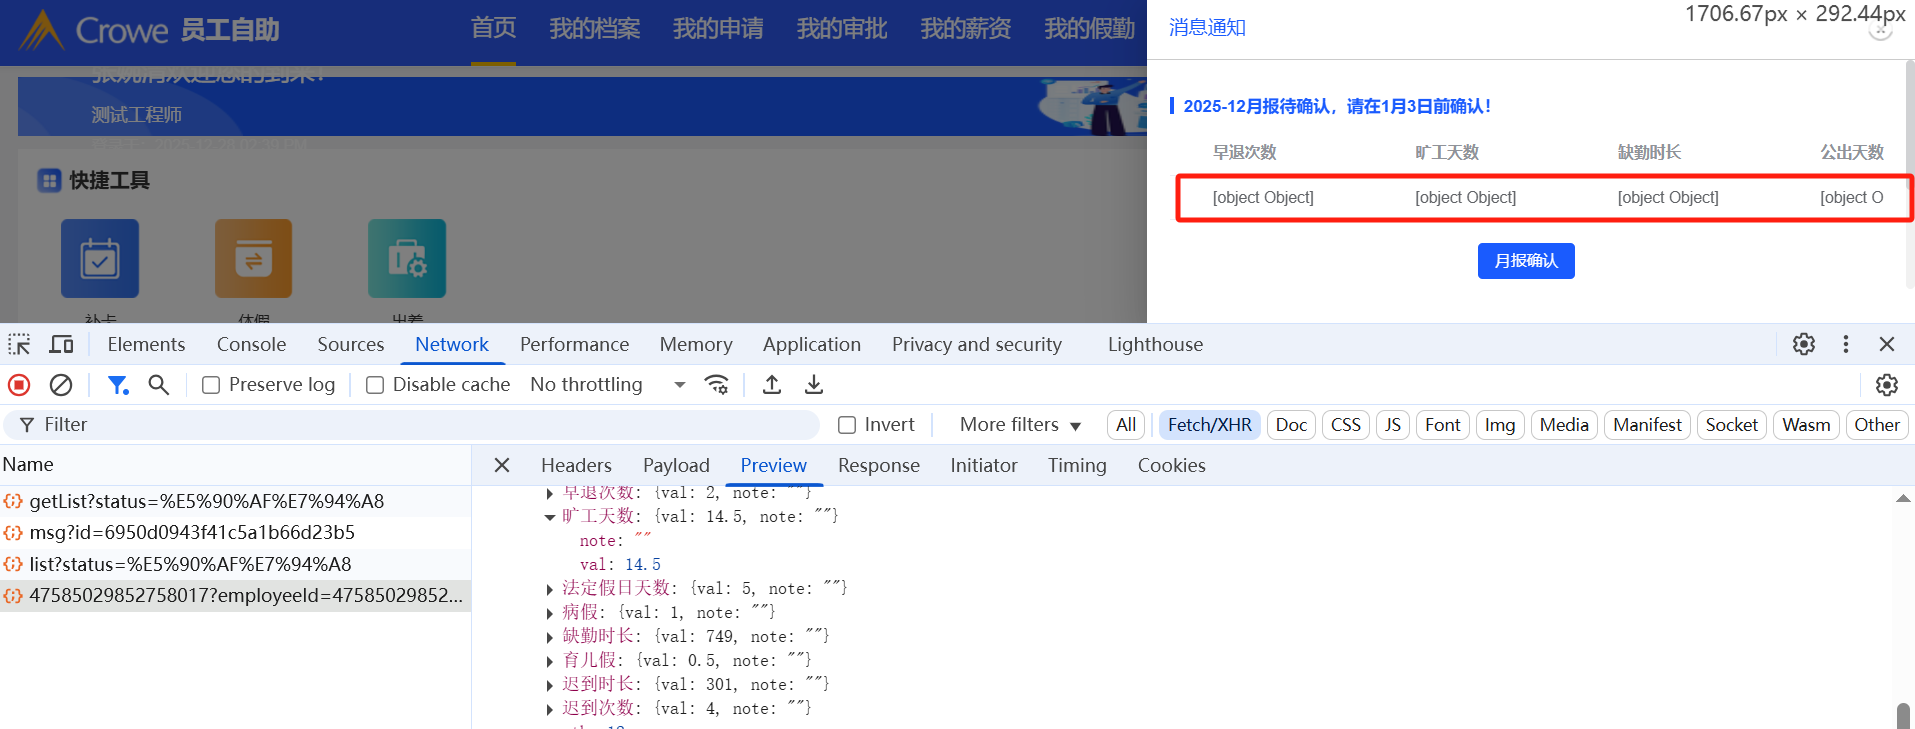Viewport: 1915px width, 729px height.
Task: Go to 我的档案 in navigation
Action: tap(594, 29)
